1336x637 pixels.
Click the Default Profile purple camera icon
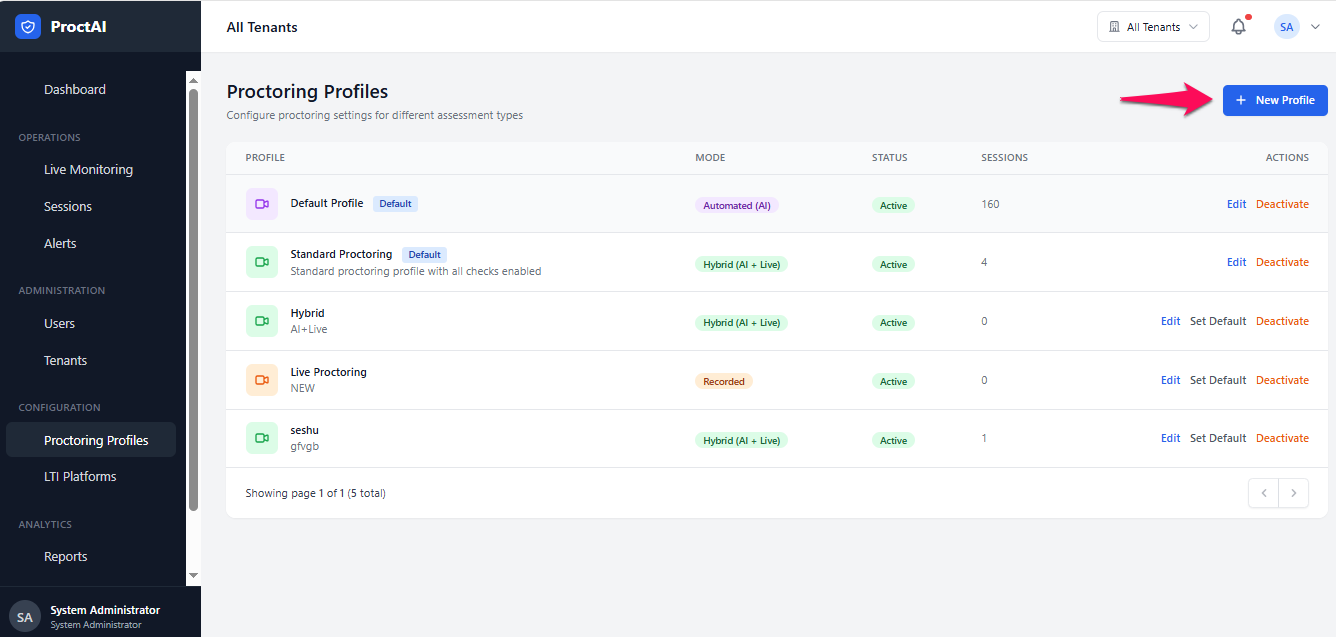click(x=262, y=204)
